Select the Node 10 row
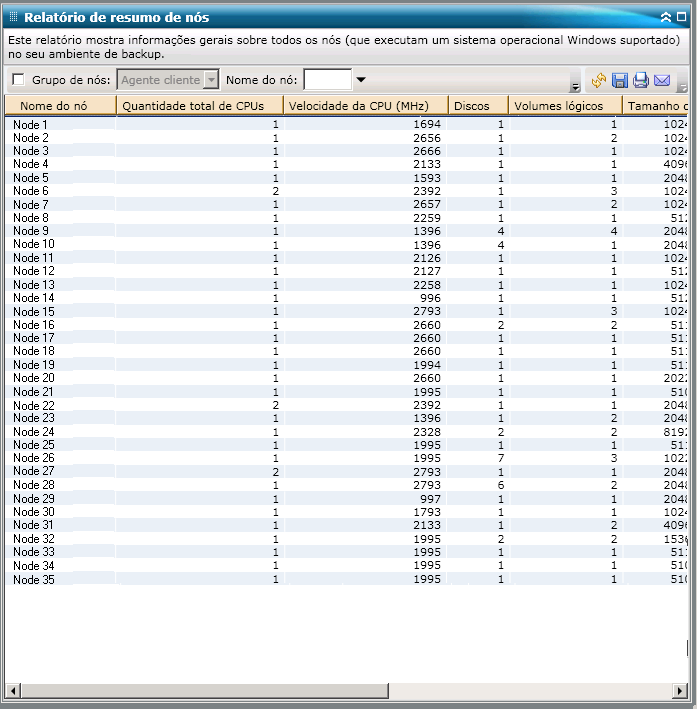 click(x=347, y=244)
